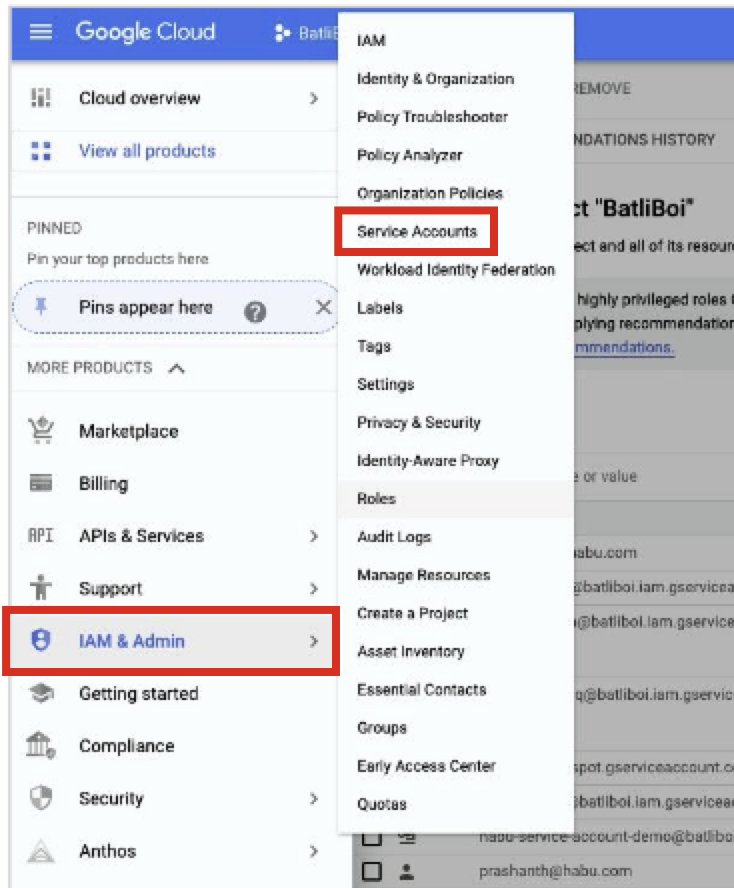734x888 pixels.
Task: Click the Marketplace cart icon
Action: click(41, 431)
